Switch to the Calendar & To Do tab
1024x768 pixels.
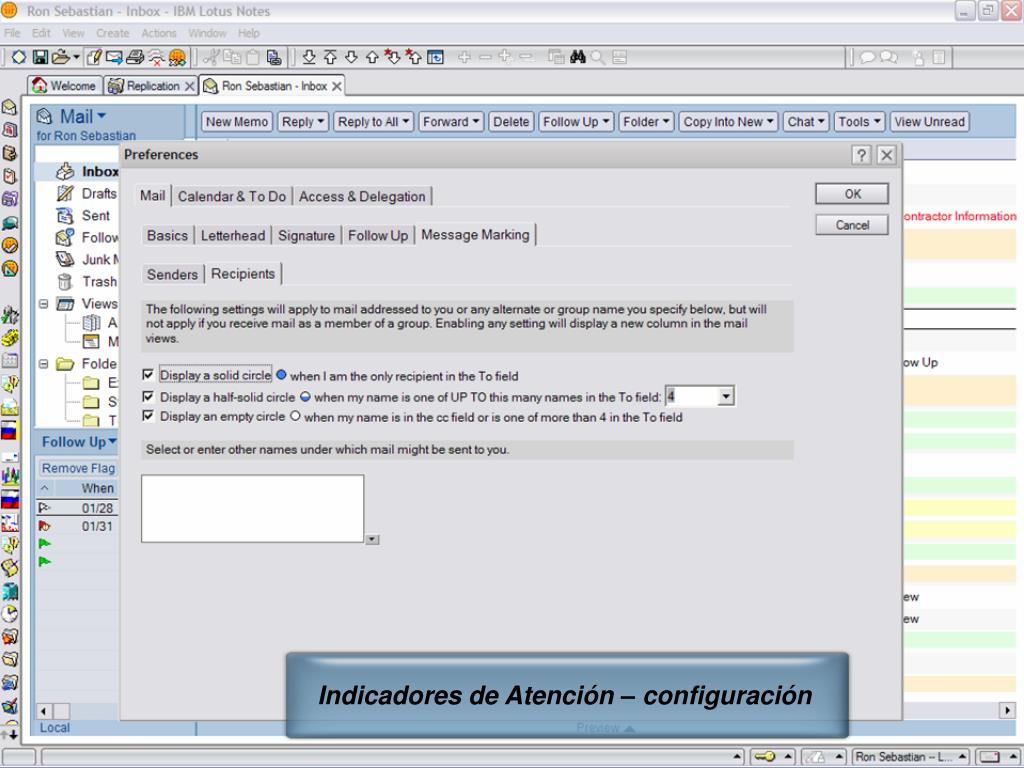point(232,197)
